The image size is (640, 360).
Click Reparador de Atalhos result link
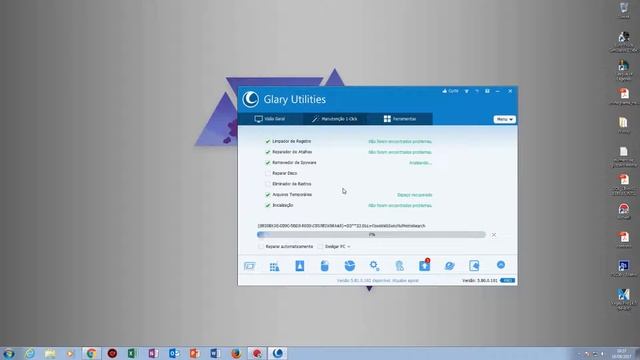[400, 152]
